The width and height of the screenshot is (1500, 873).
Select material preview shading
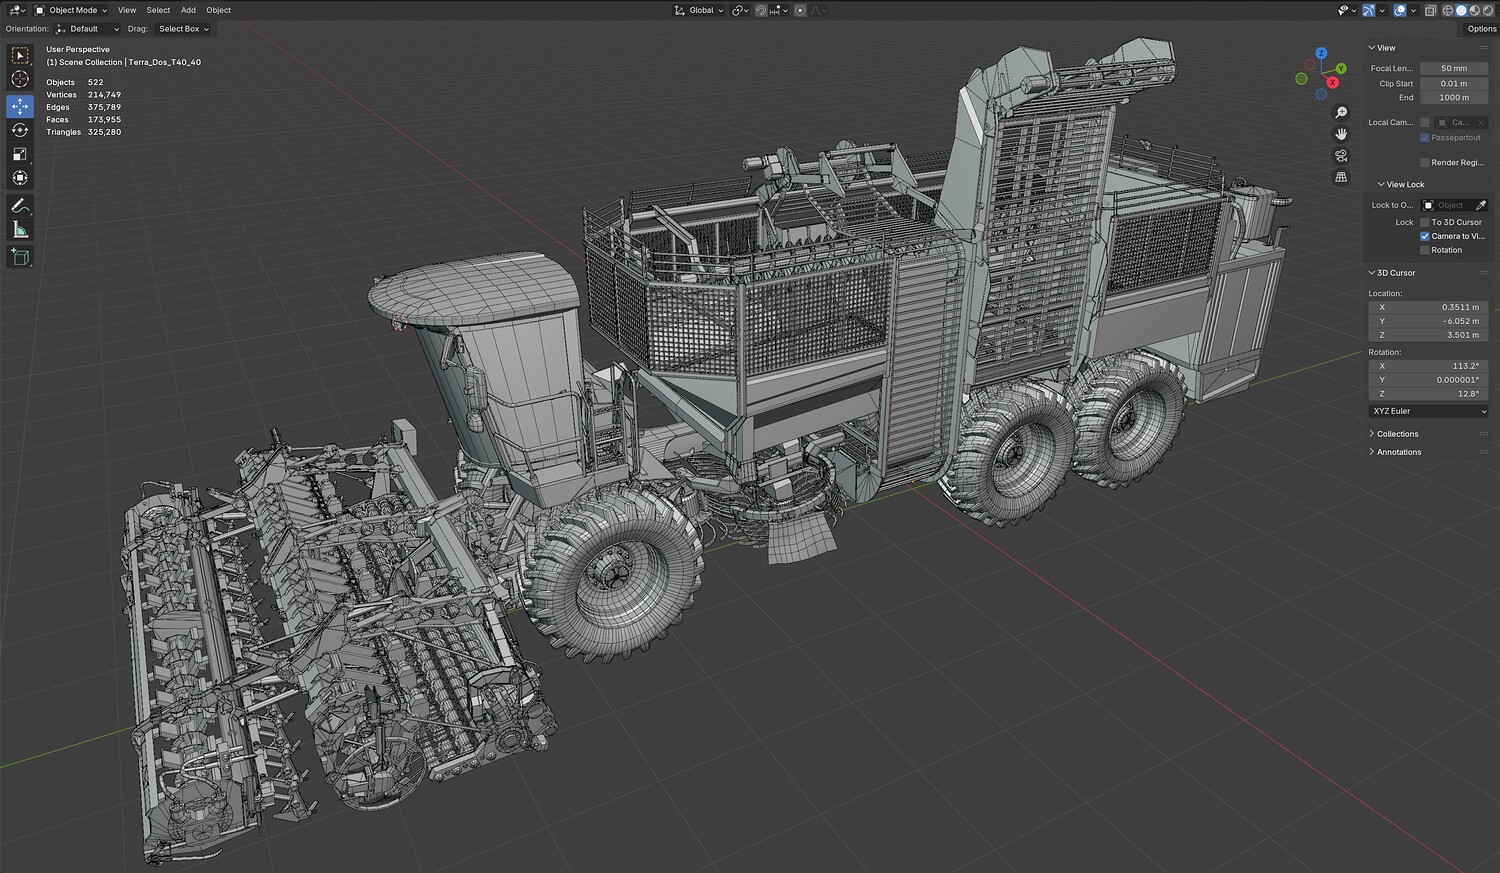1474,10
